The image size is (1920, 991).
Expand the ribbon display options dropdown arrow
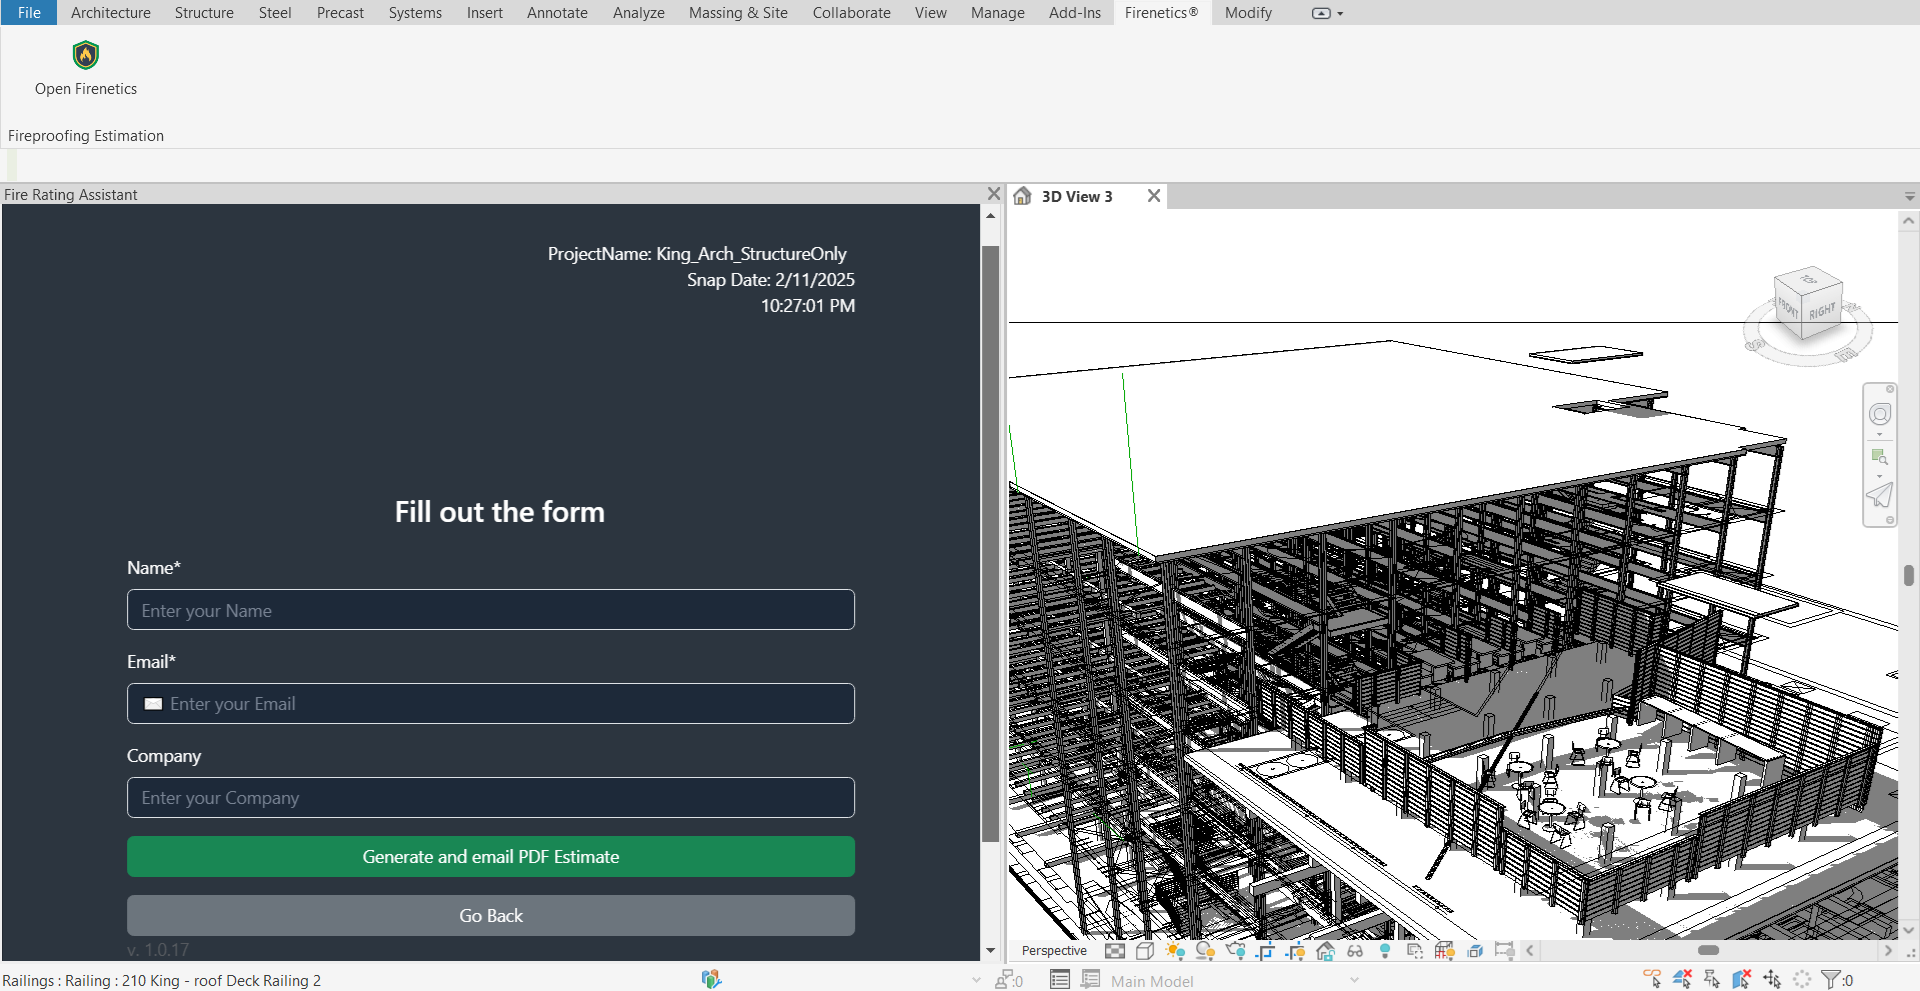coord(1340,14)
